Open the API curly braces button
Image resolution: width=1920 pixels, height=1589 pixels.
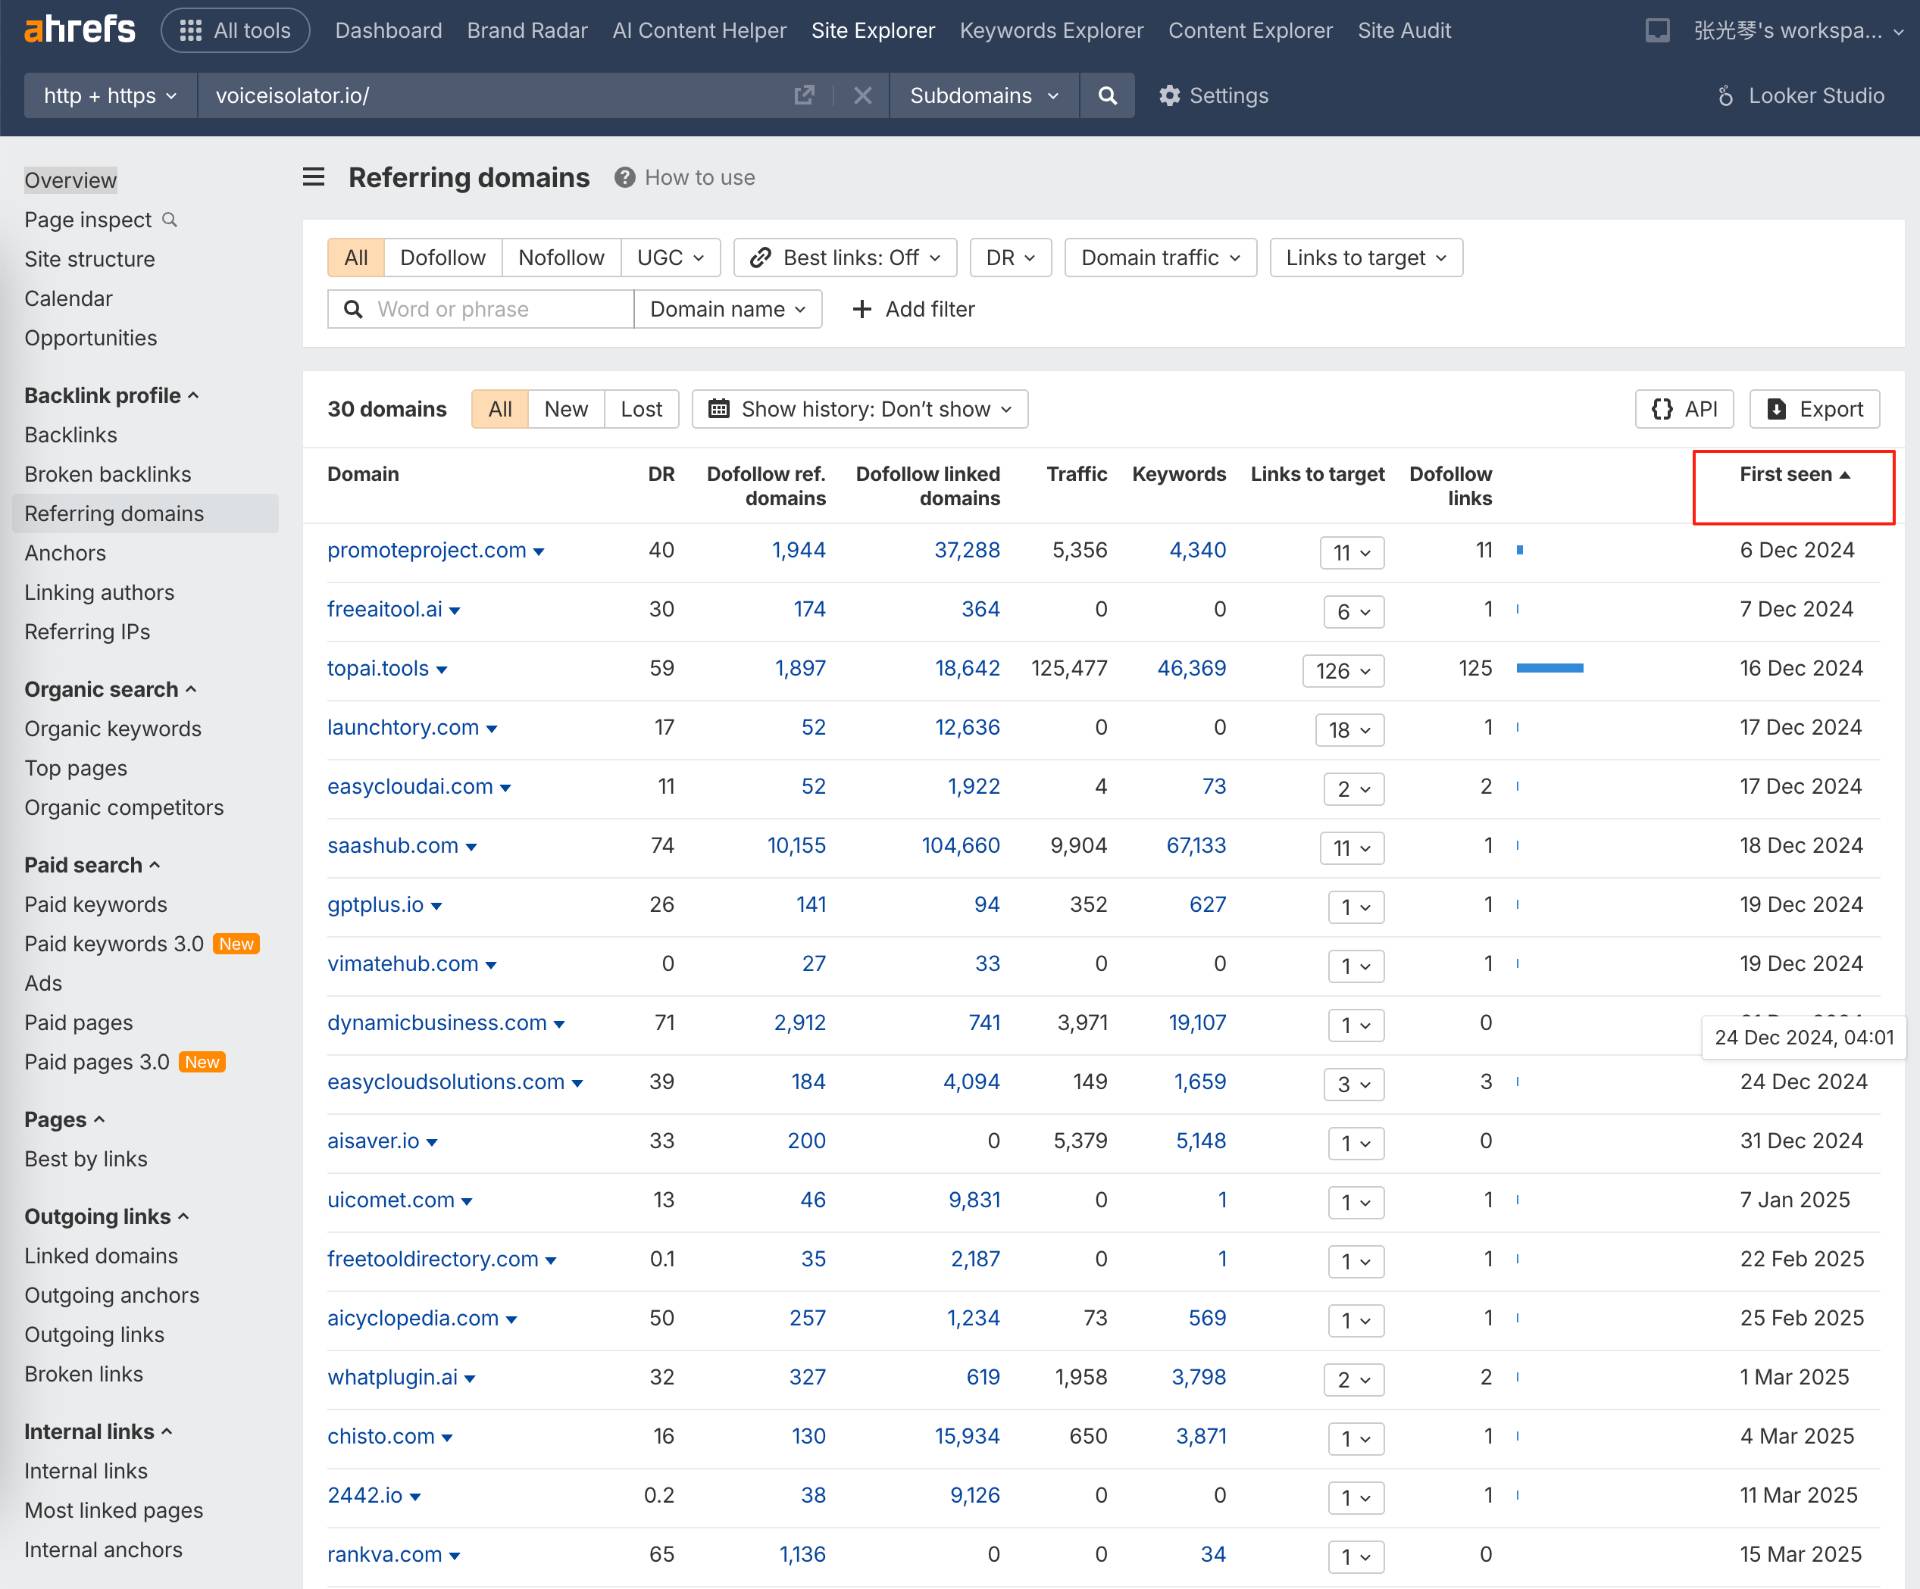pyautogui.click(x=1684, y=409)
